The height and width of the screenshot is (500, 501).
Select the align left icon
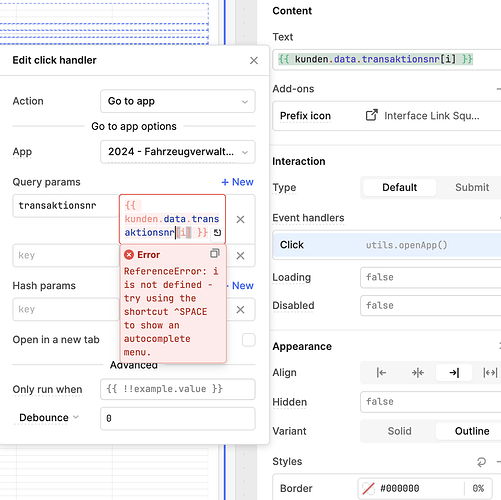pyautogui.click(x=381, y=372)
